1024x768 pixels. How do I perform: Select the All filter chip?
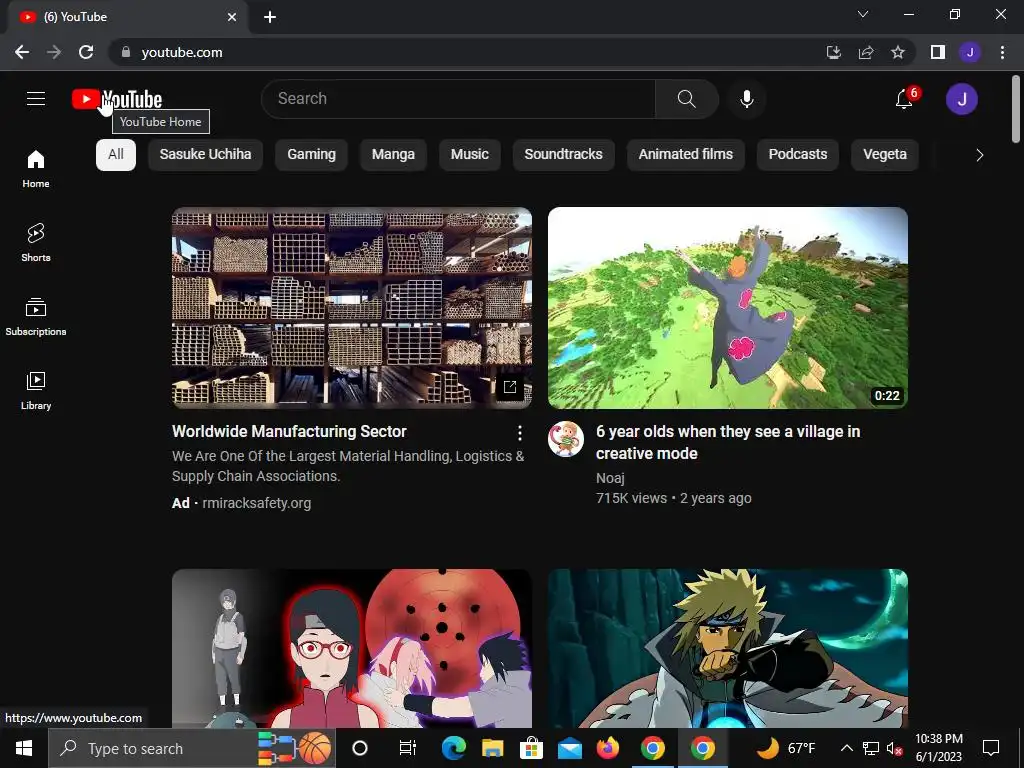tap(116, 155)
